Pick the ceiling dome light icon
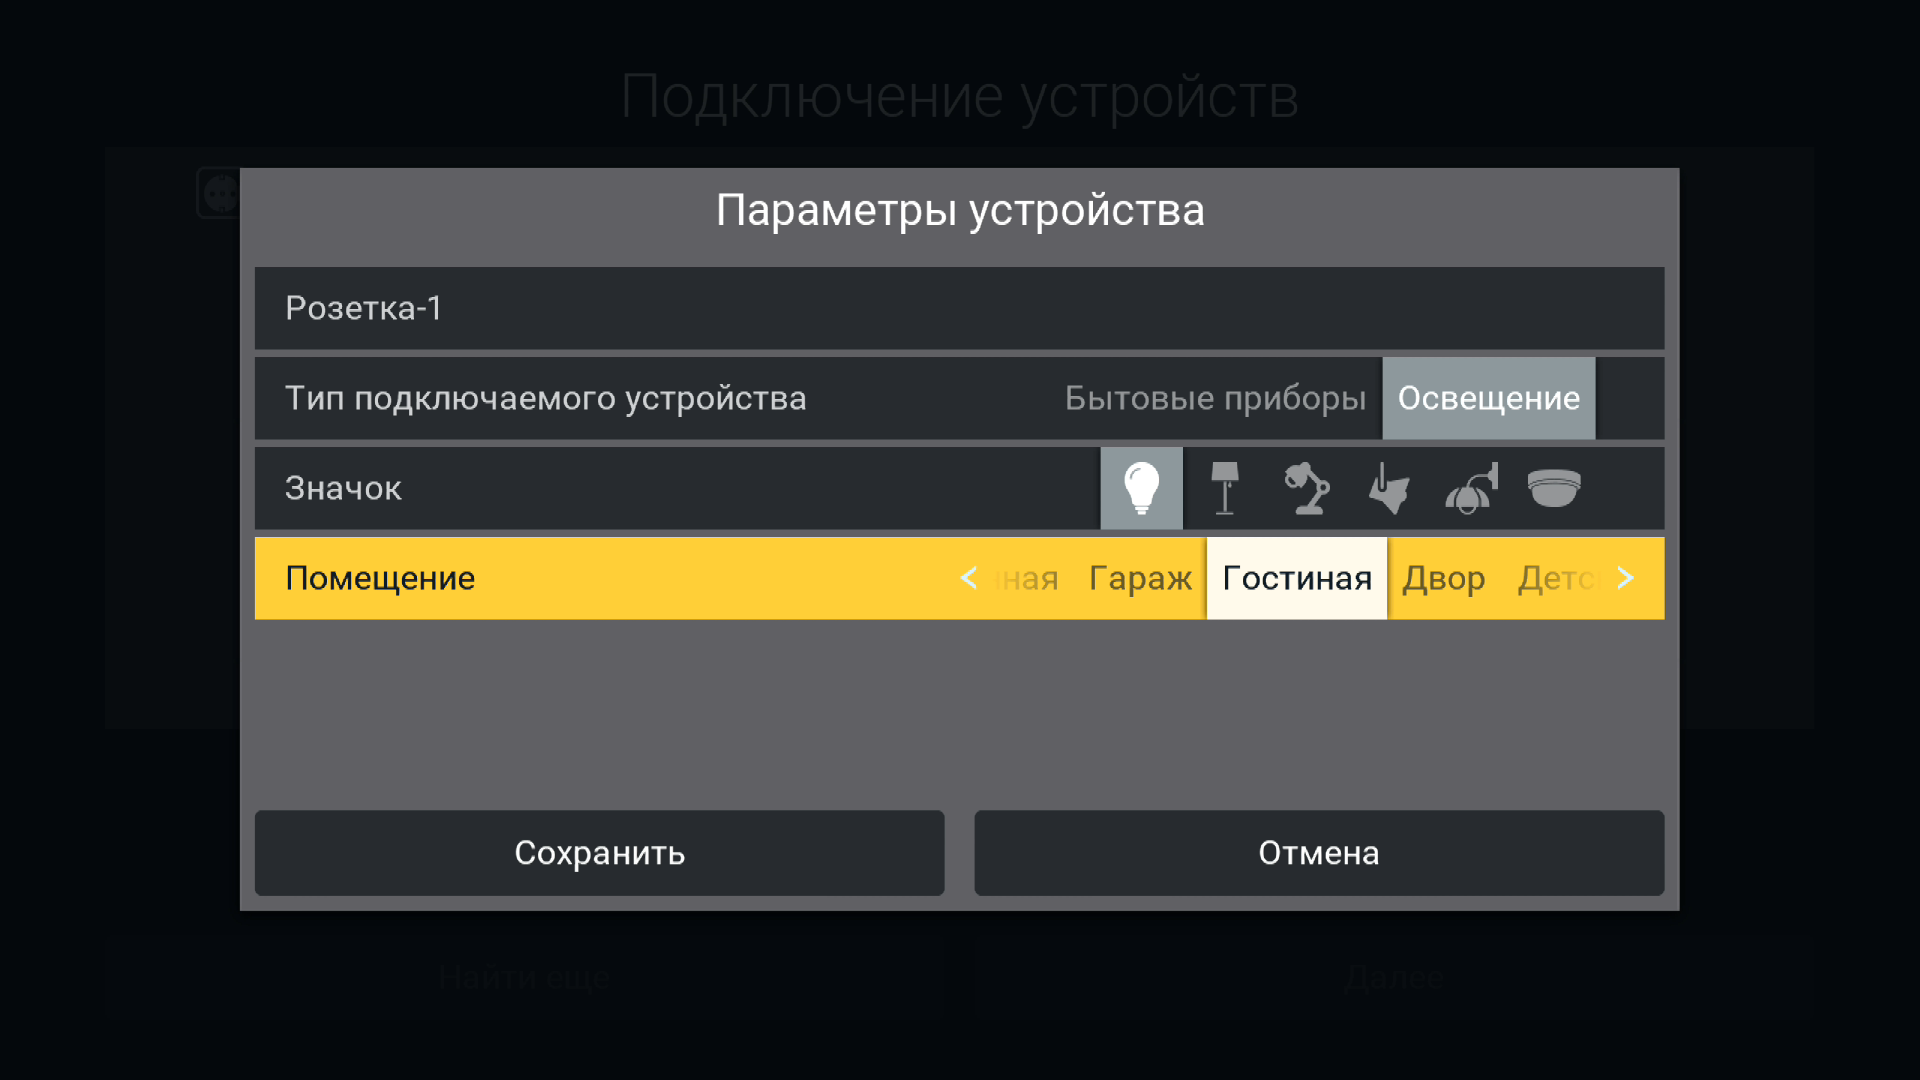 click(1553, 488)
